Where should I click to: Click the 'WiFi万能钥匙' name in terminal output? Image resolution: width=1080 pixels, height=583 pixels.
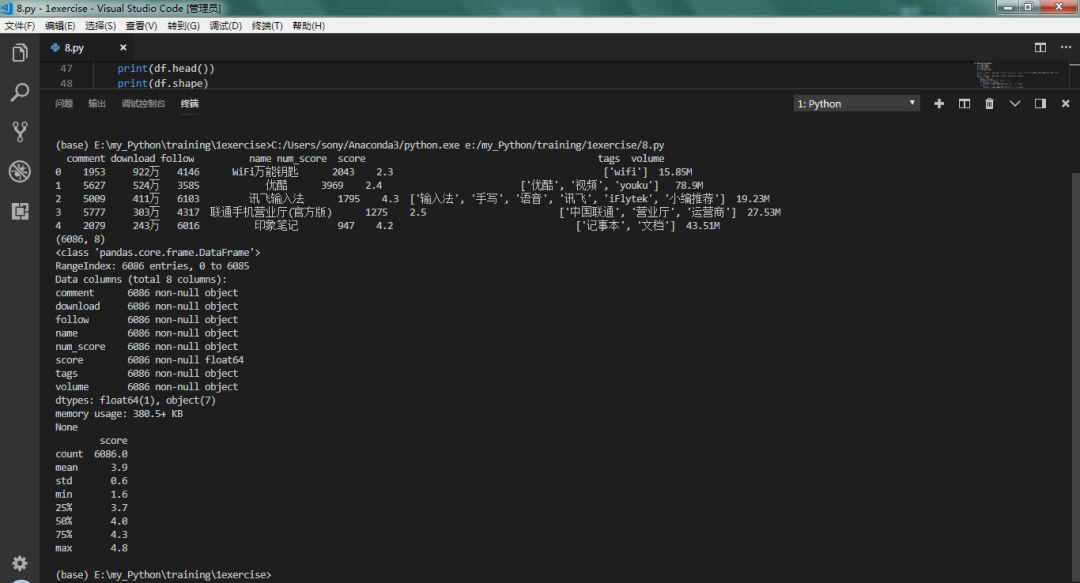coord(265,172)
